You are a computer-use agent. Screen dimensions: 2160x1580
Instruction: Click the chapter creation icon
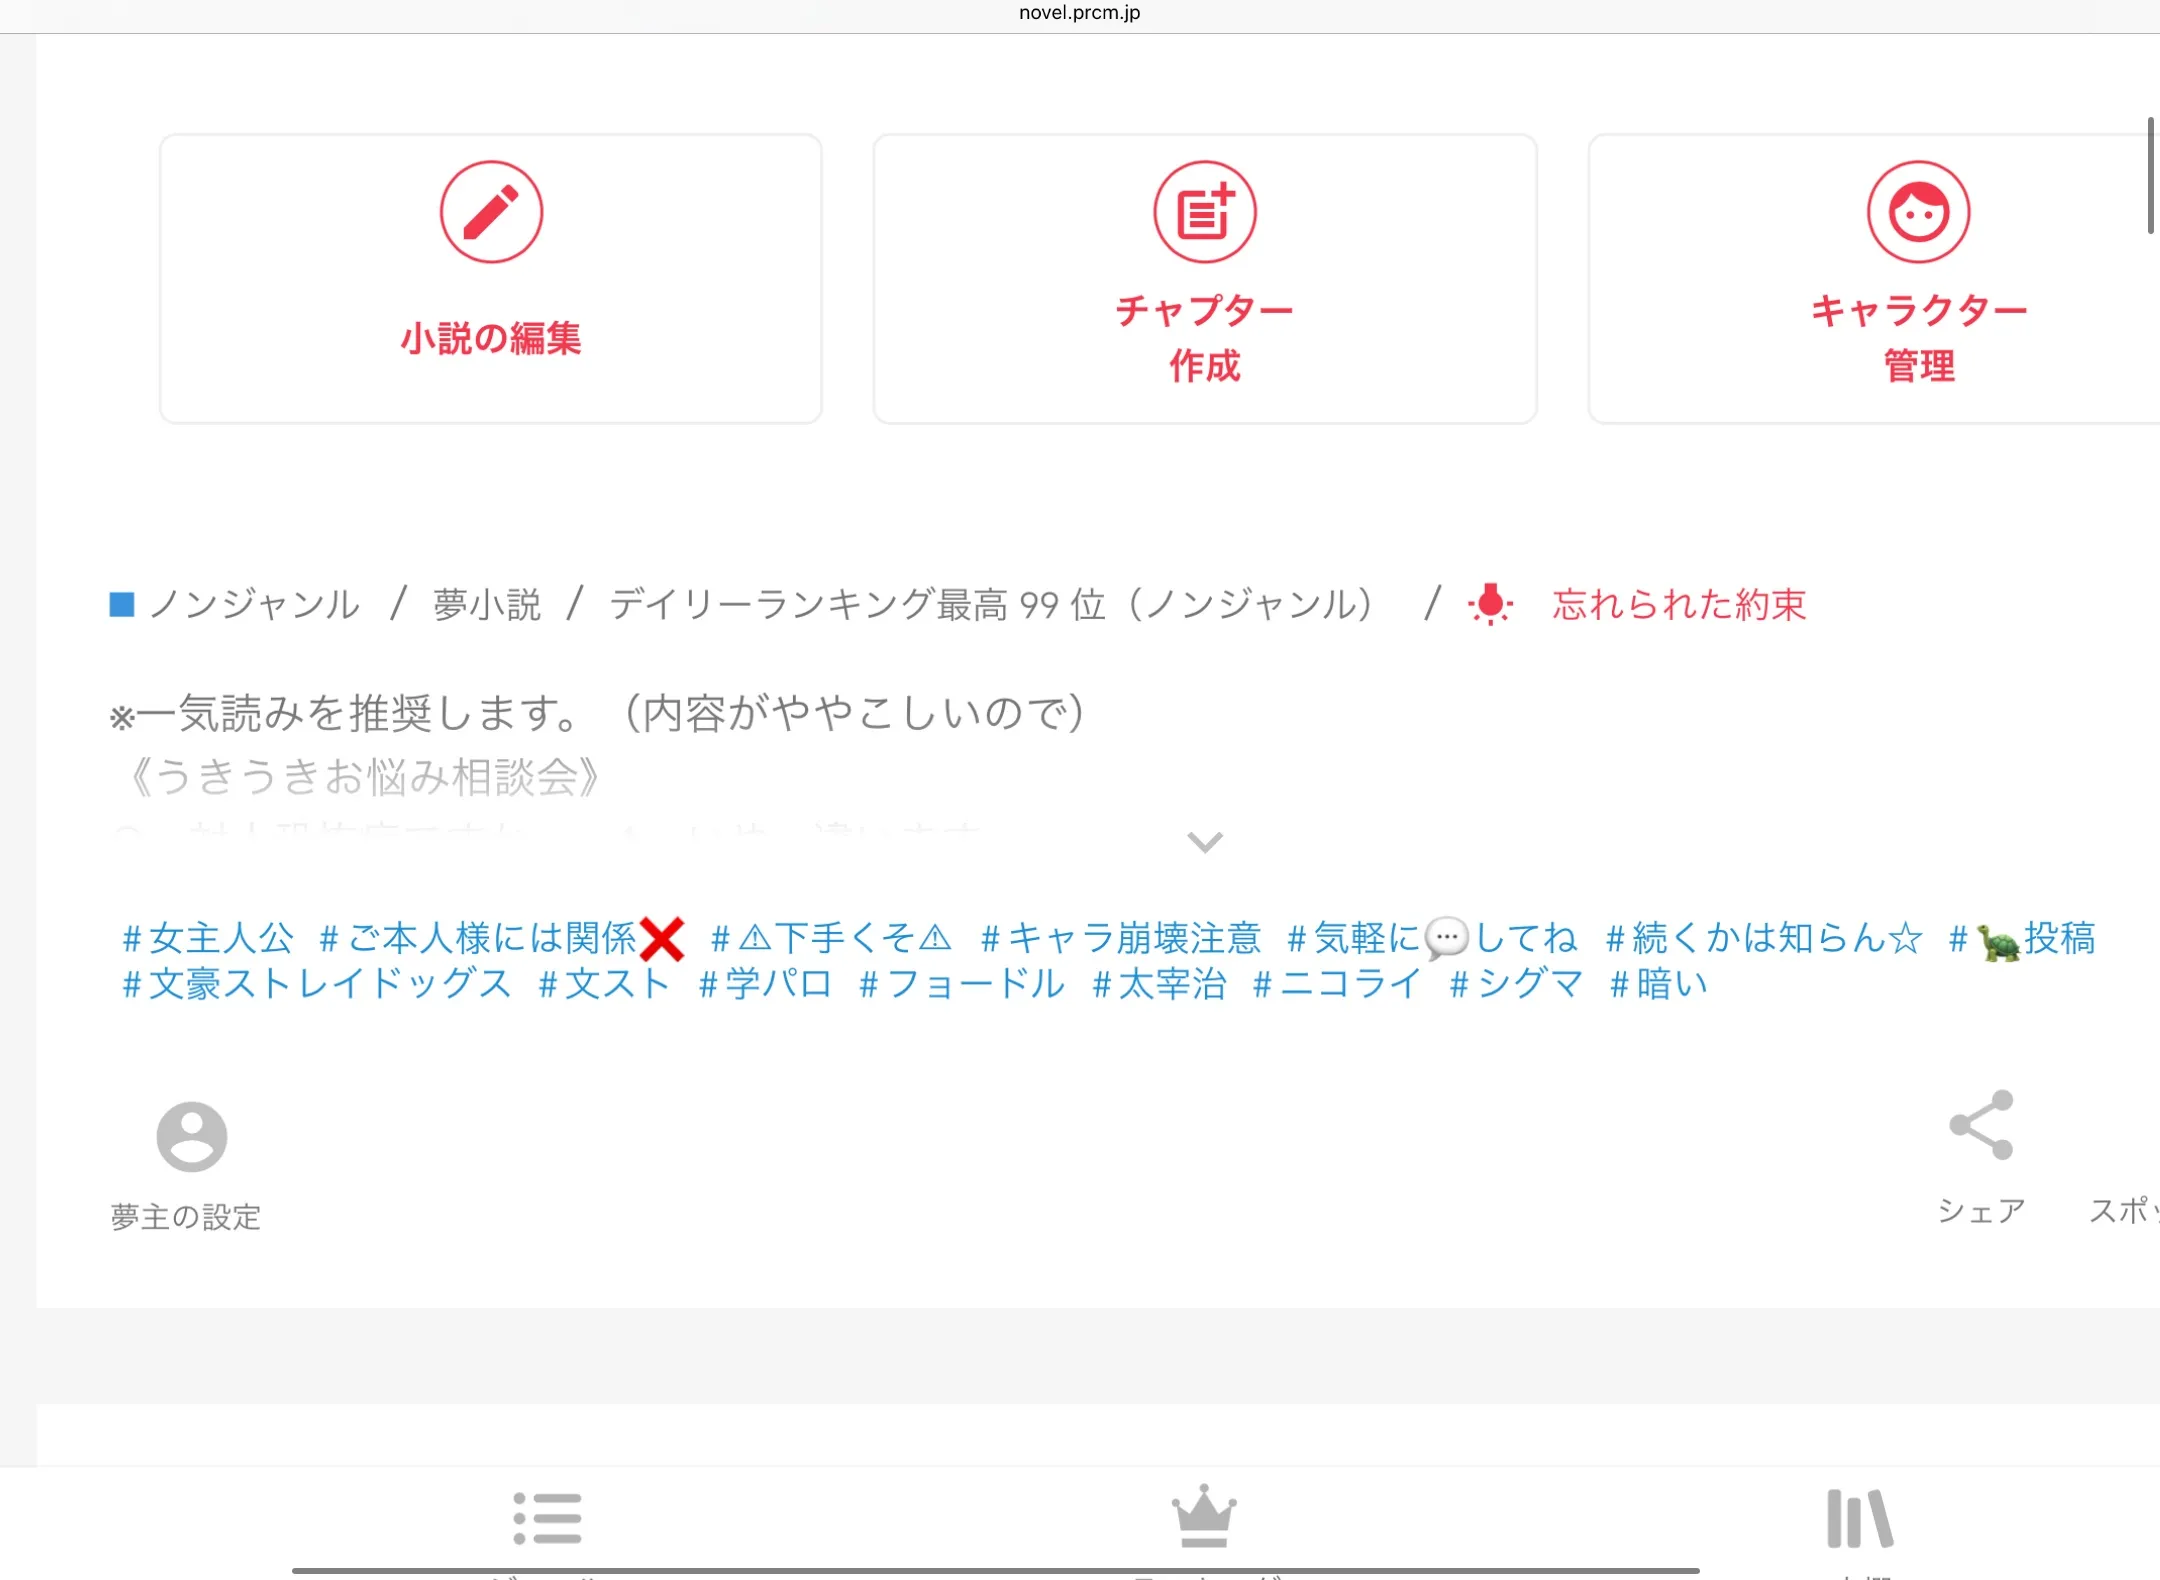[1204, 212]
